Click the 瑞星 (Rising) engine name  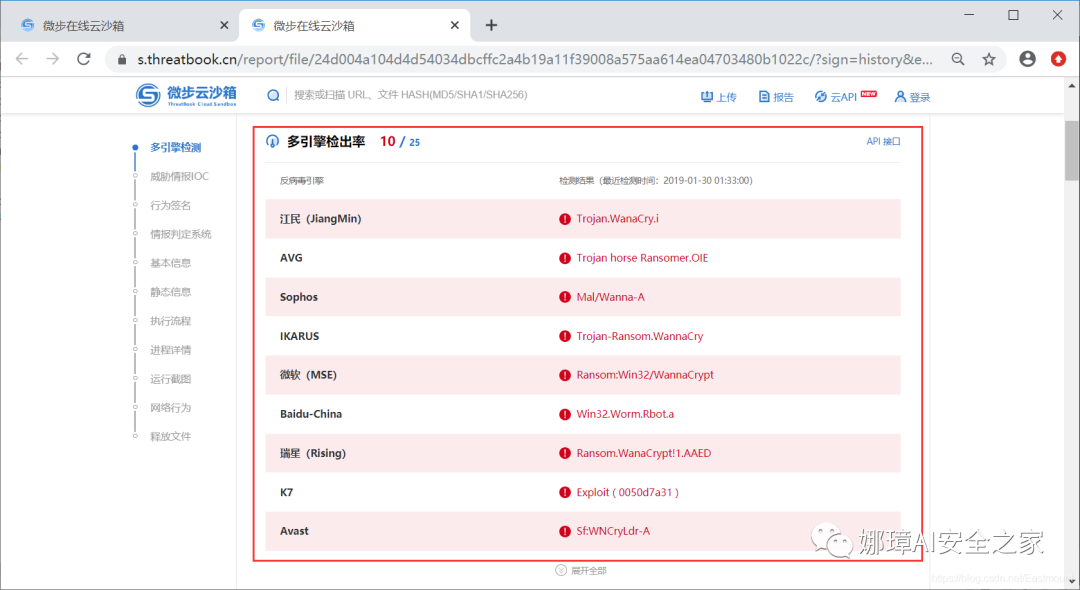[x=313, y=454]
